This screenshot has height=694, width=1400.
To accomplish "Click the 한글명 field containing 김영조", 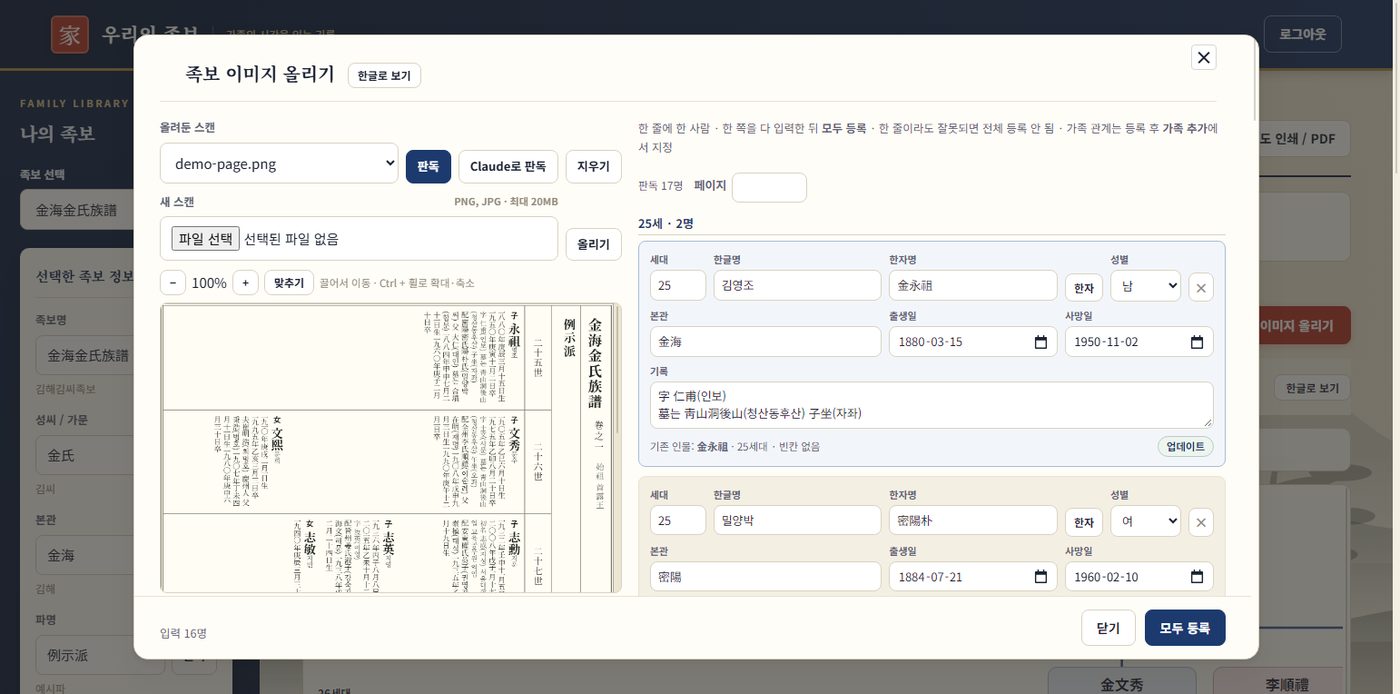I will point(797,285).
